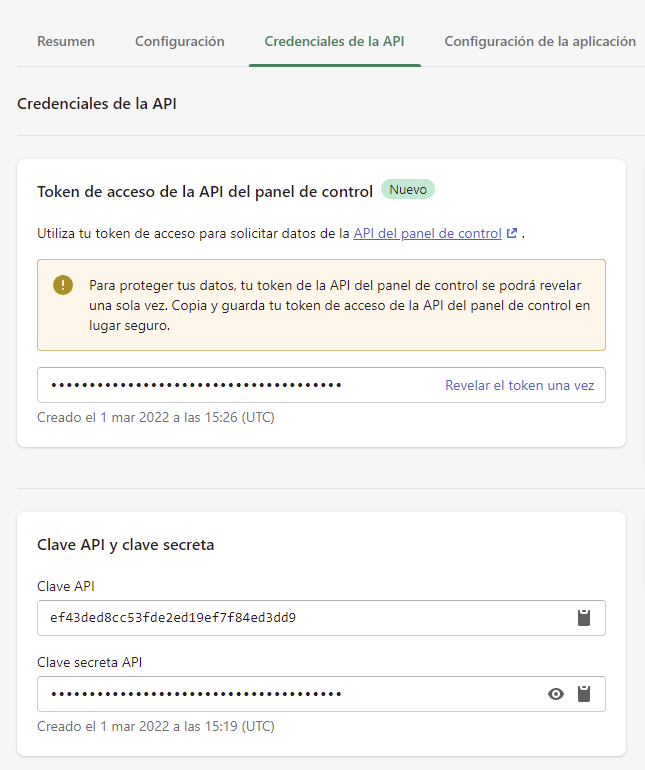Switch to the Configuración tab
The height and width of the screenshot is (770, 645).
pos(180,41)
